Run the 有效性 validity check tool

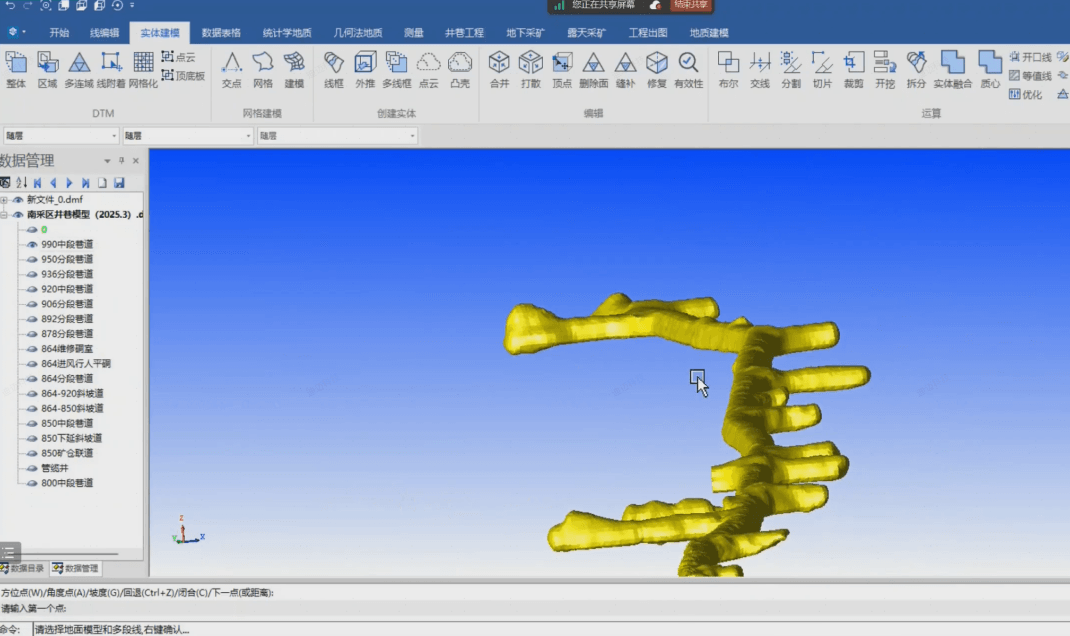[688, 70]
